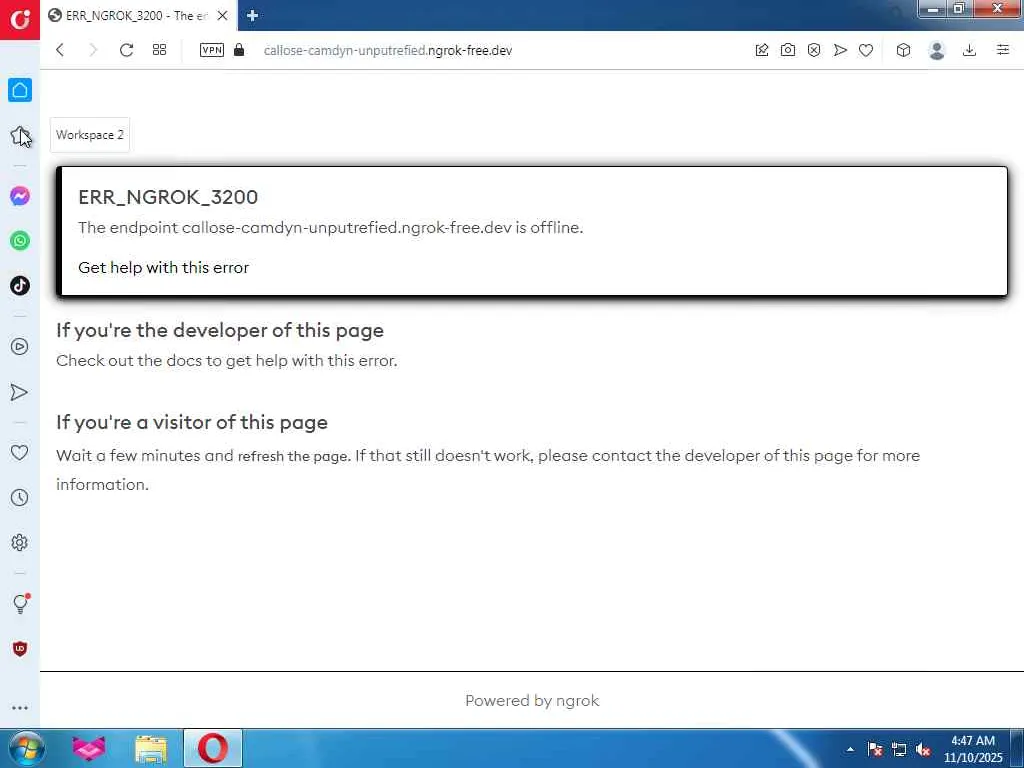Restore down the Opera window
Viewport: 1024px width, 768px height.
[x=959, y=9]
